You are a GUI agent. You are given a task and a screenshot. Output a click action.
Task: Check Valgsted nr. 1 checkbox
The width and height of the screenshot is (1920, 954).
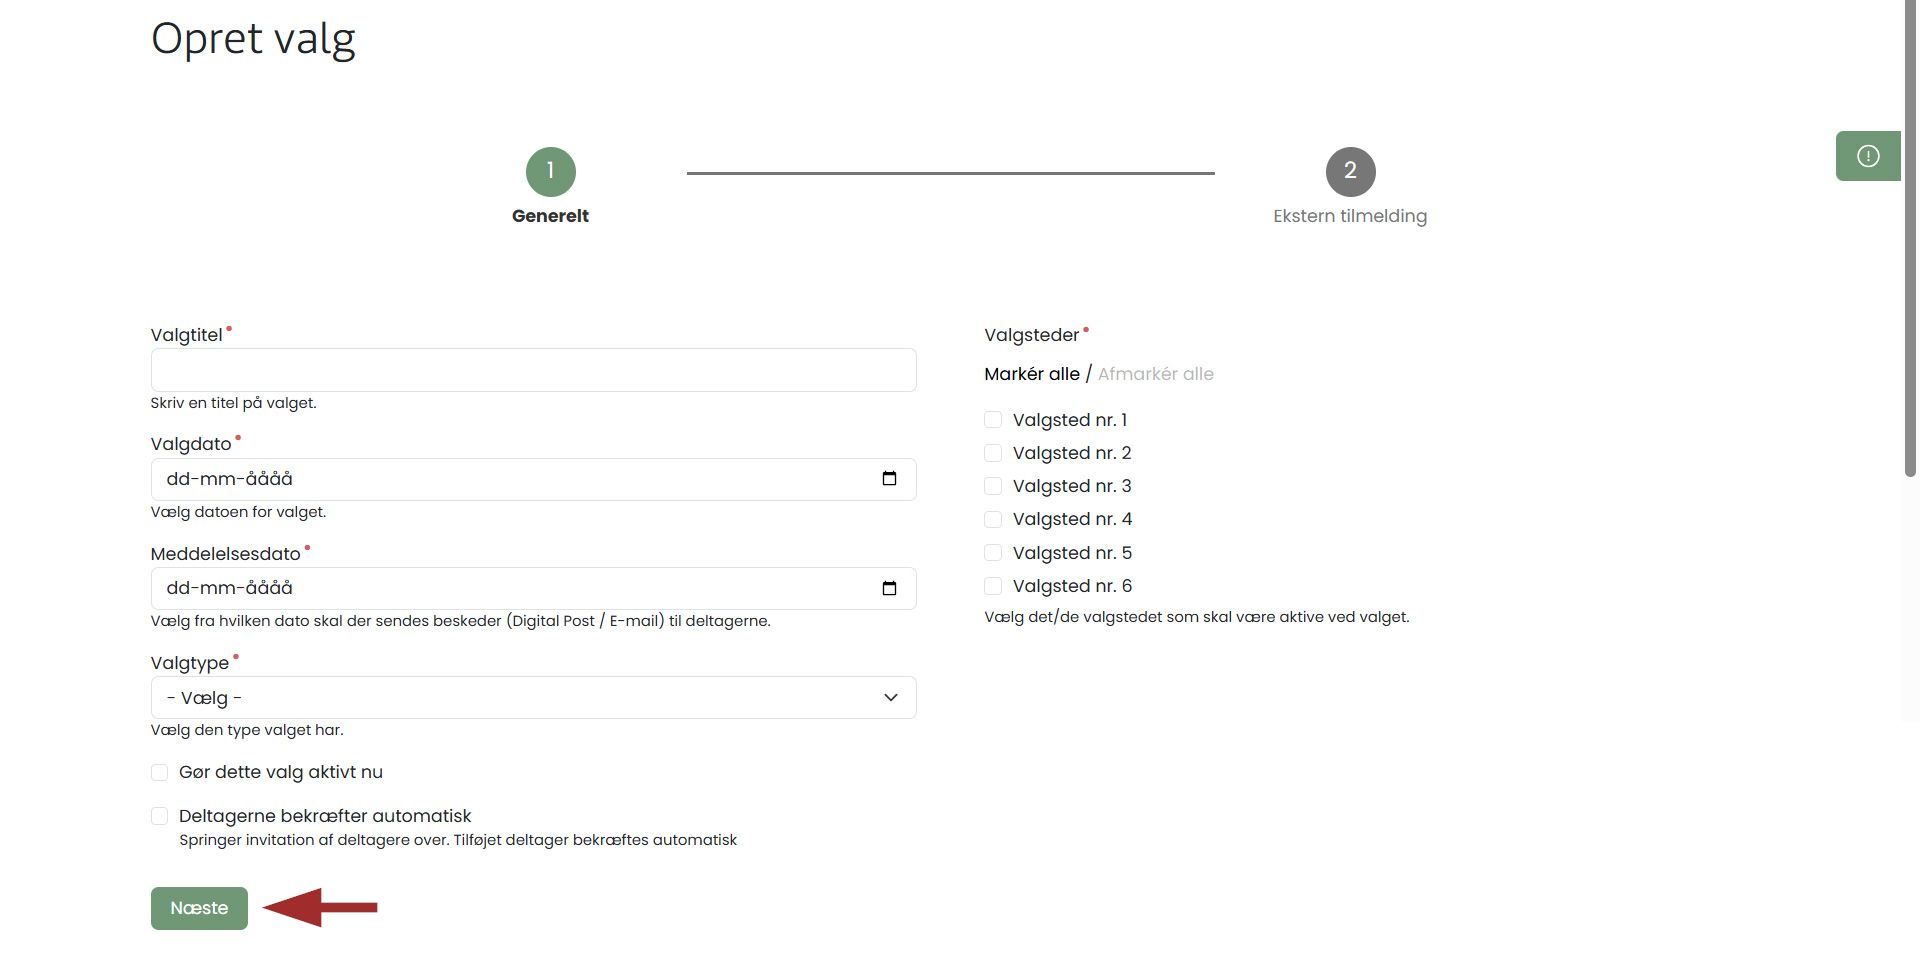point(993,420)
